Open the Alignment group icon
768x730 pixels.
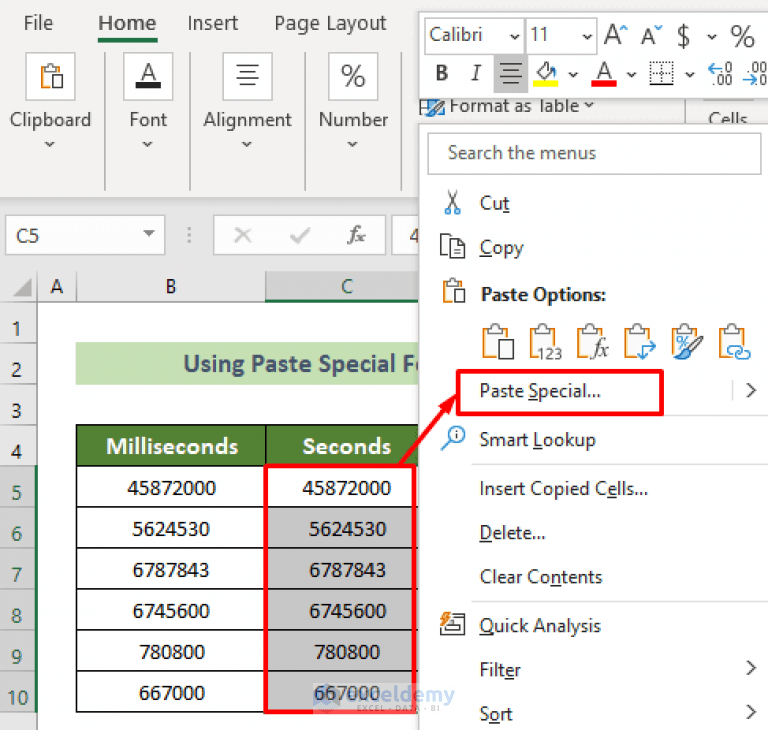coord(247,76)
